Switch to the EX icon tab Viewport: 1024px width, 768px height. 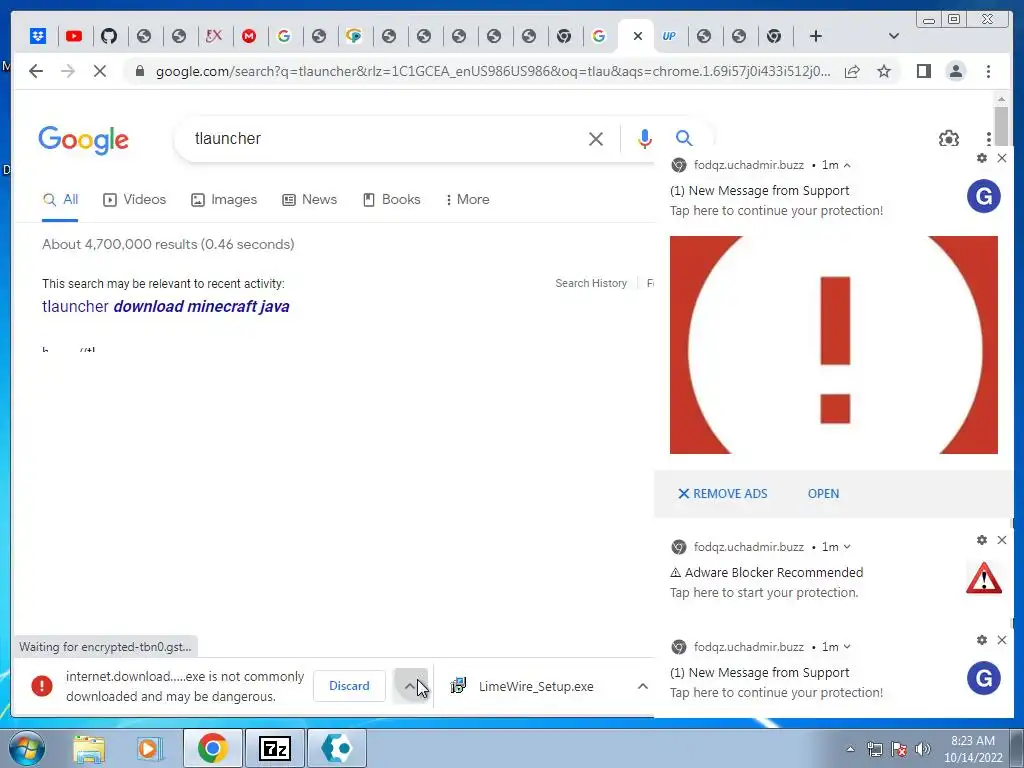[214, 36]
